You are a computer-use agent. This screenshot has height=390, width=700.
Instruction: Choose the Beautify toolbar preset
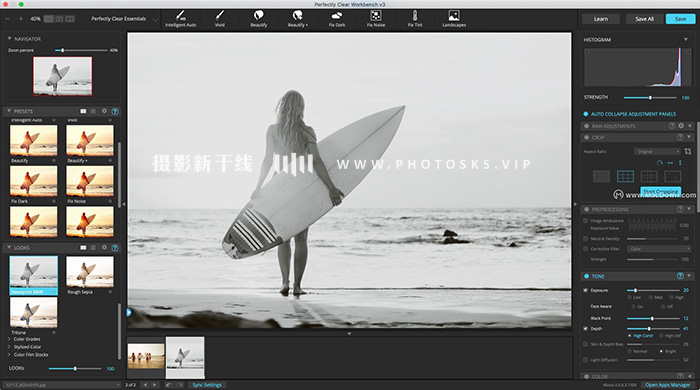click(258, 19)
